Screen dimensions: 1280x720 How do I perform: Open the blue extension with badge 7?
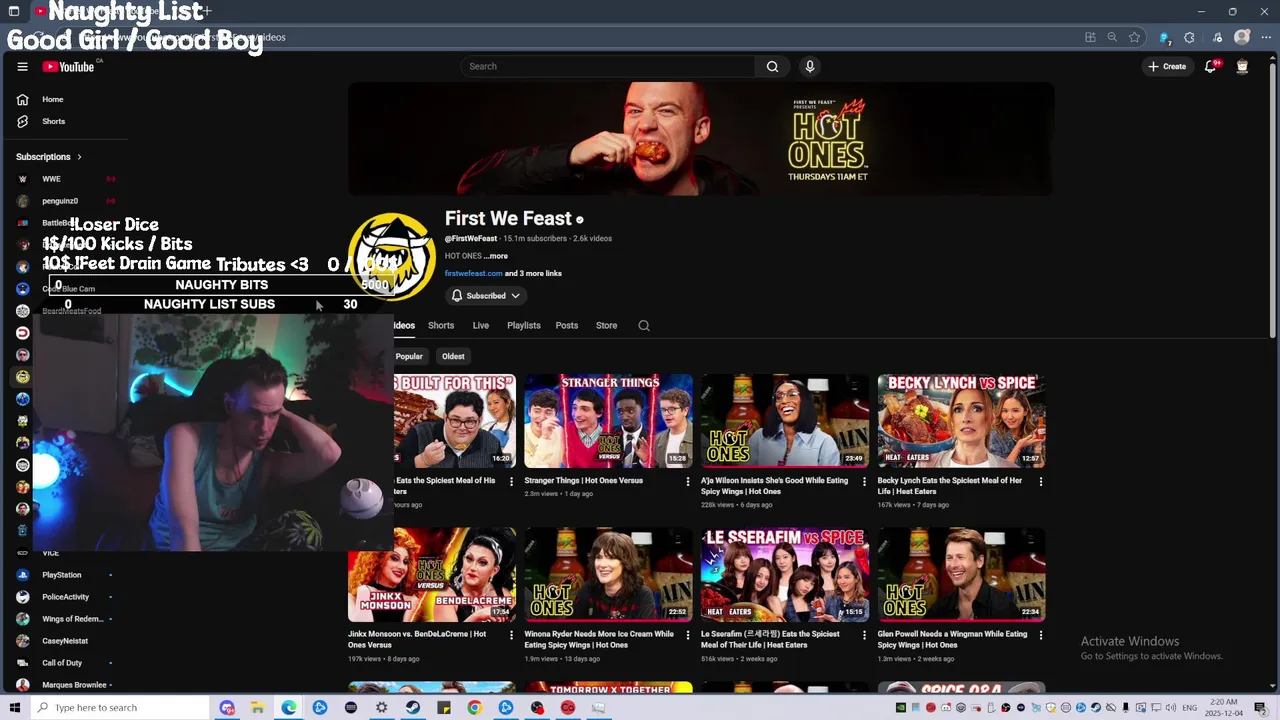point(1164,37)
